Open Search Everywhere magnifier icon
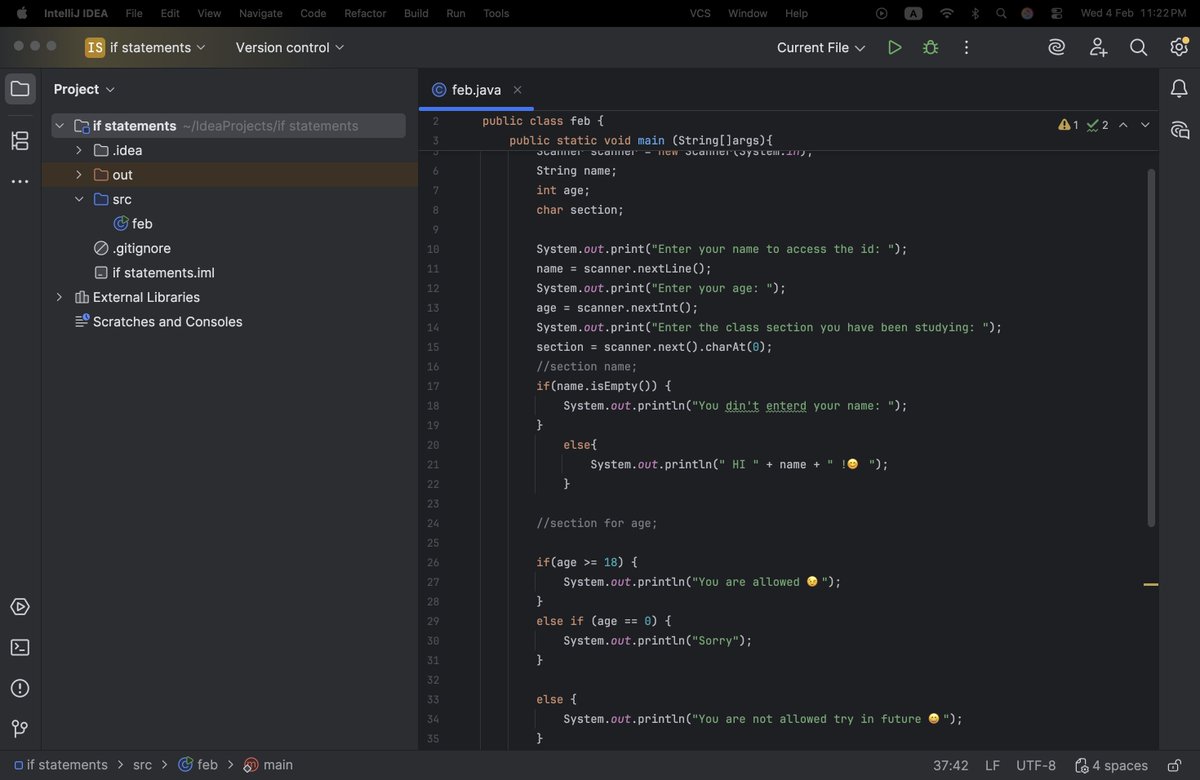This screenshot has height=780, width=1200. (x=1138, y=47)
